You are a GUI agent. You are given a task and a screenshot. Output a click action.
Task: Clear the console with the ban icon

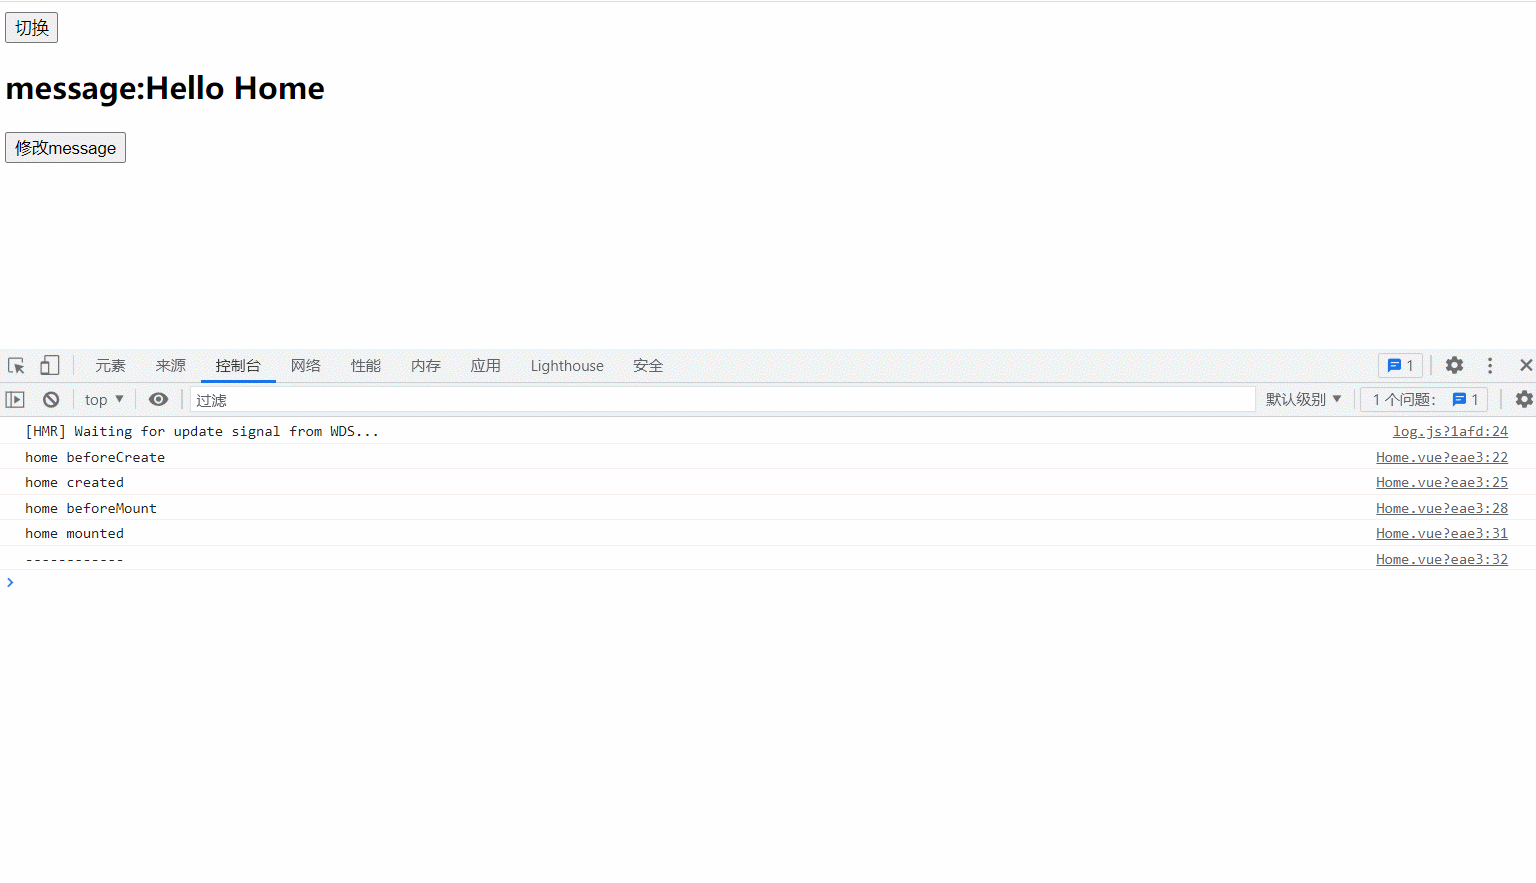pos(51,400)
